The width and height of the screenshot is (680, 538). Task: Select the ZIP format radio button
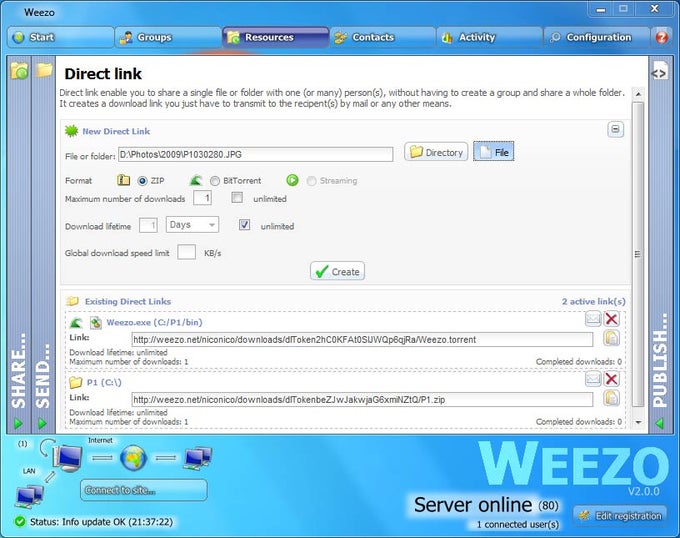click(x=142, y=181)
